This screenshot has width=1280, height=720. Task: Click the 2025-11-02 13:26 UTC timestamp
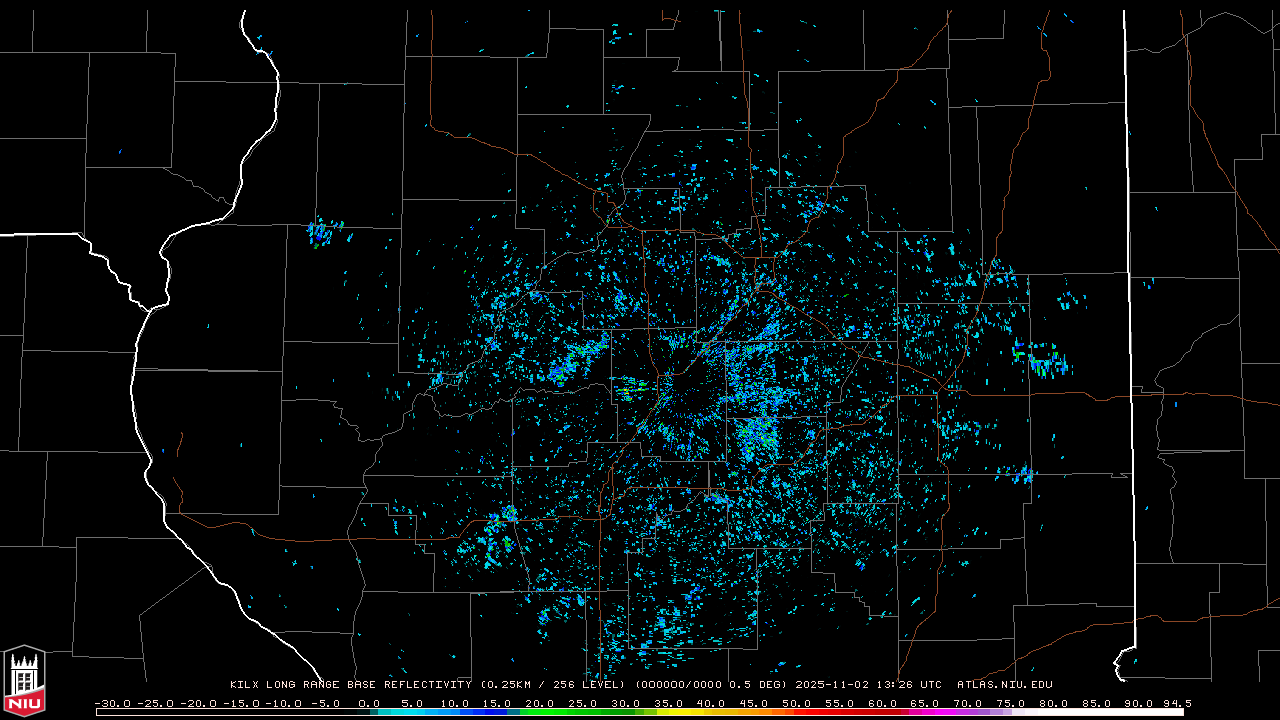[868, 685]
